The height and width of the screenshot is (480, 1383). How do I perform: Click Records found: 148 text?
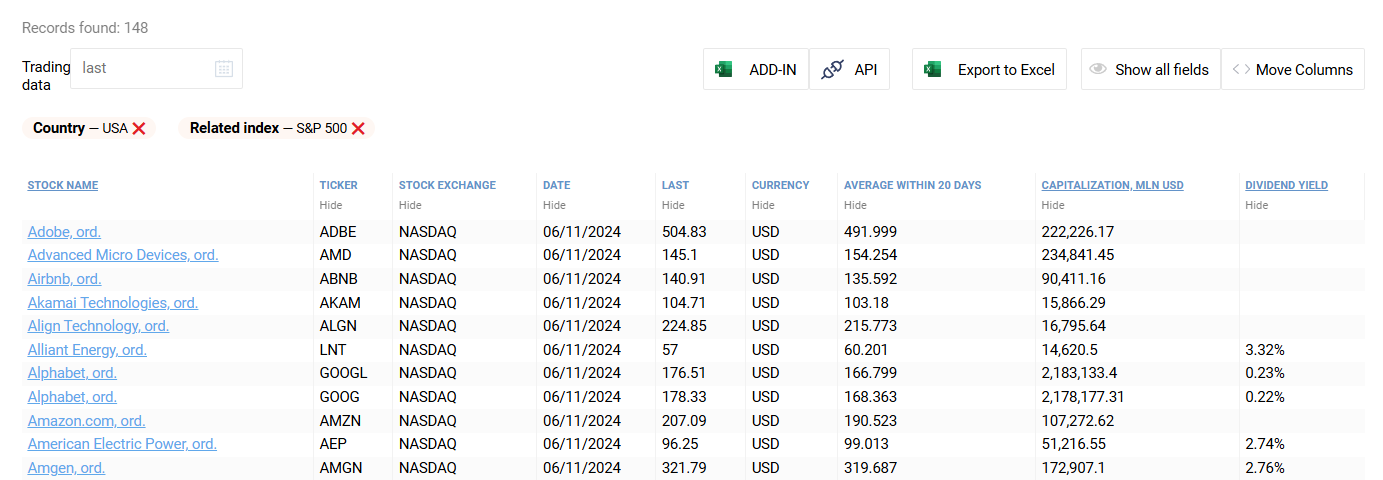tap(85, 28)
